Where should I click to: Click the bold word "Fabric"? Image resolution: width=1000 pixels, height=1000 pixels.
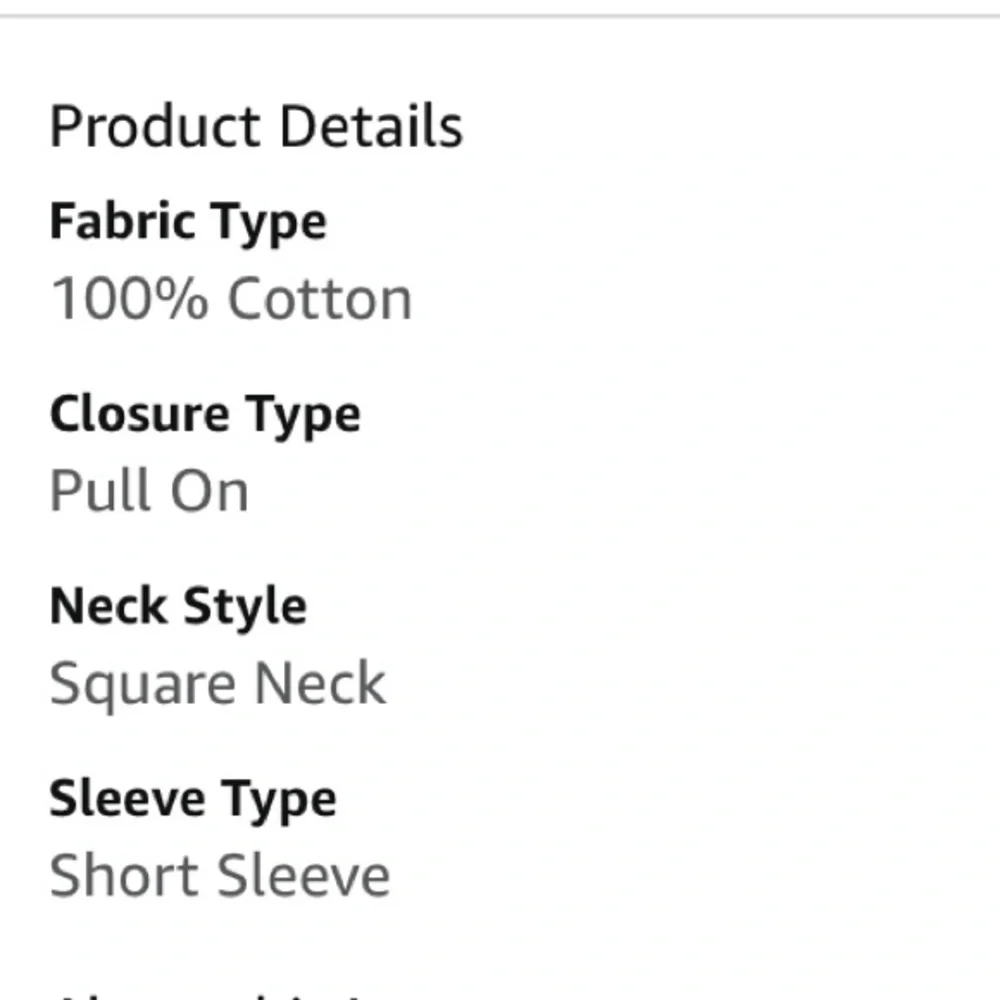(108, 221)
